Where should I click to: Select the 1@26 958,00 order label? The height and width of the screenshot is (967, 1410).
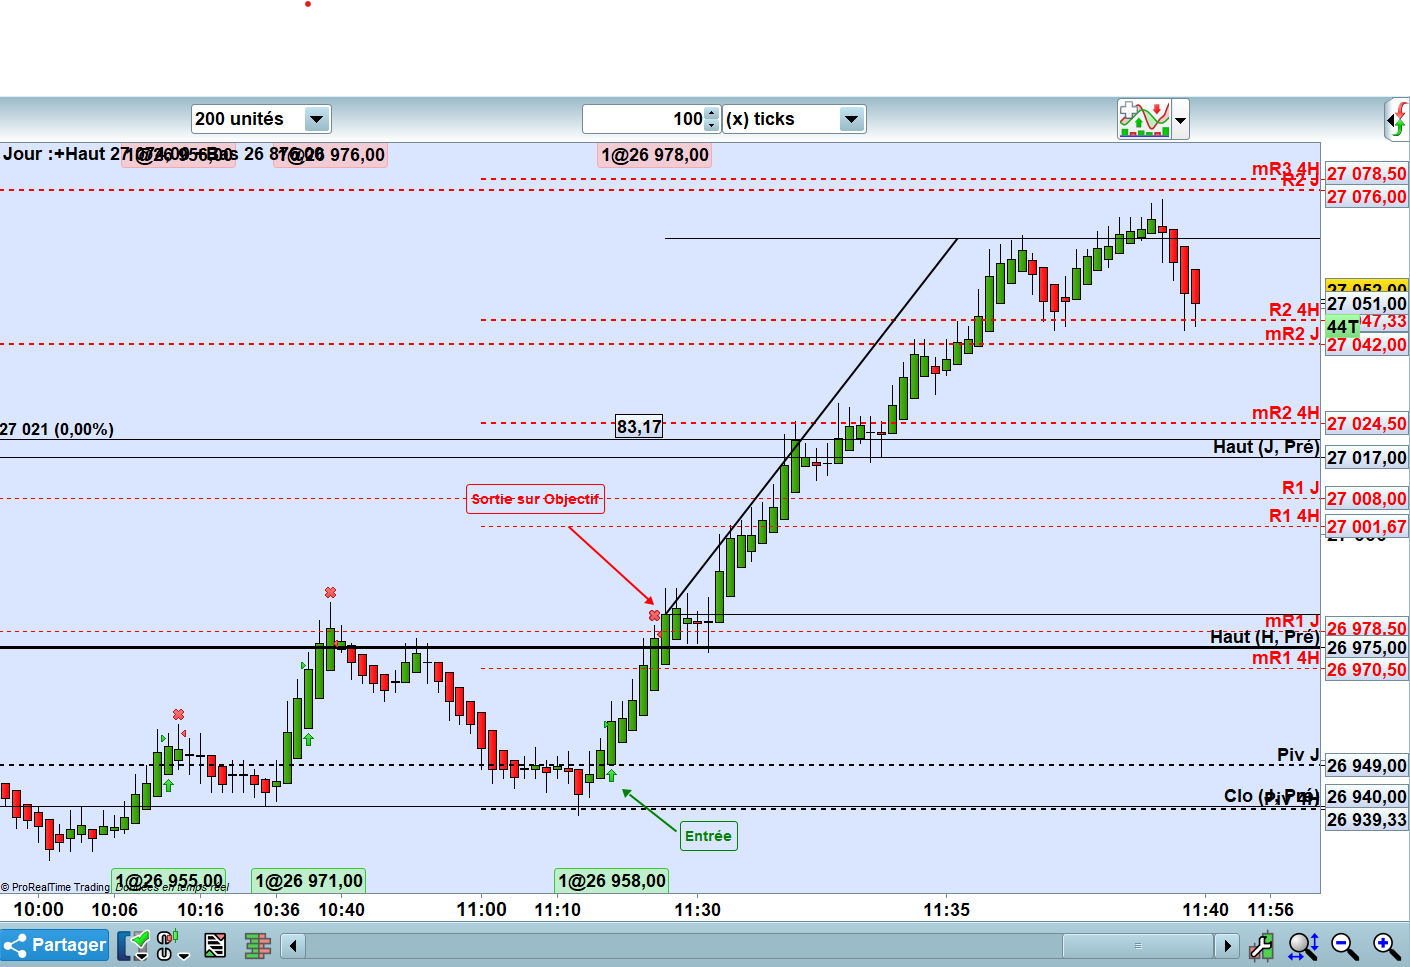point(612,881)
